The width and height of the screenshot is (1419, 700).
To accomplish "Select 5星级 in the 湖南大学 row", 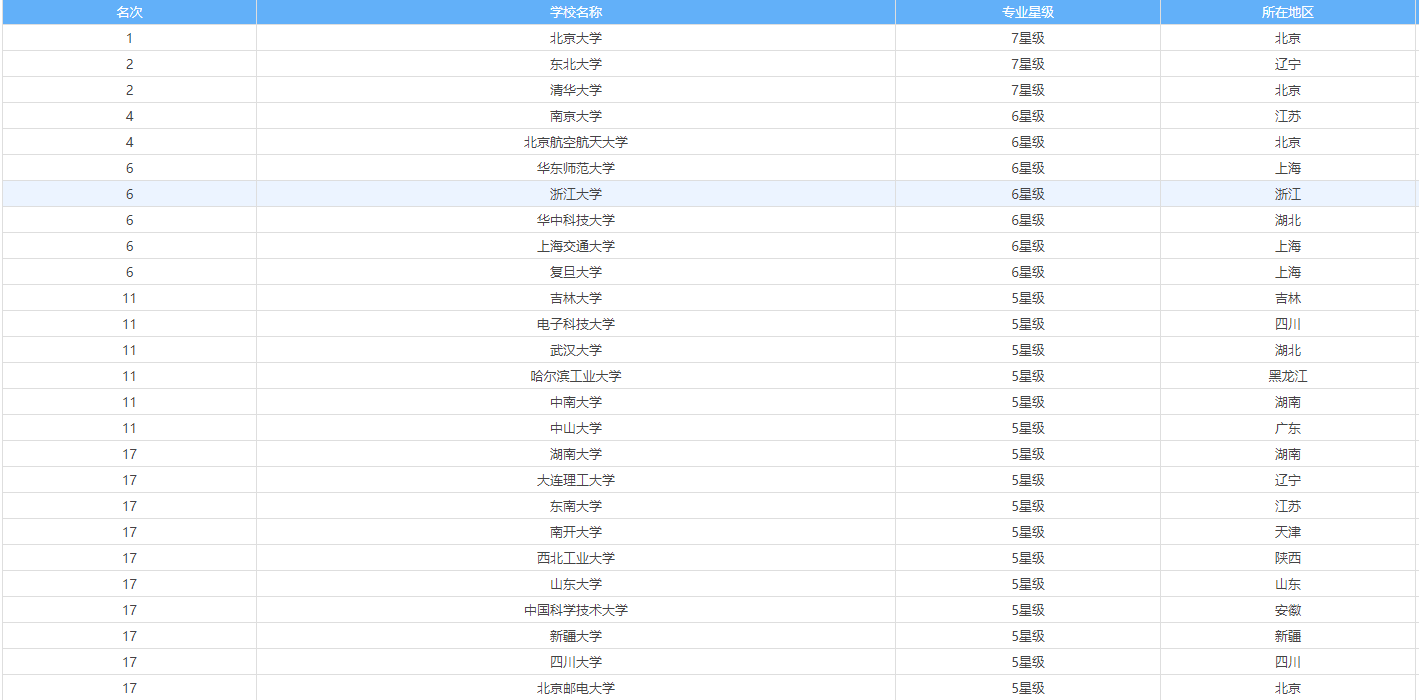I will click(1028, 454).
